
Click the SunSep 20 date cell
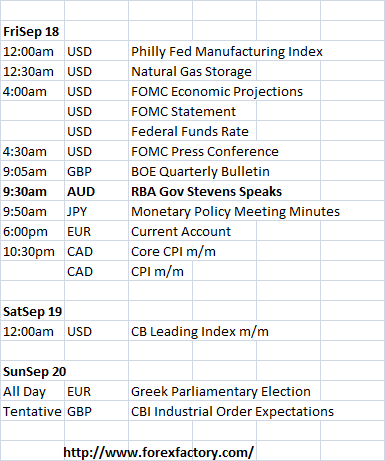coord(35,372)
